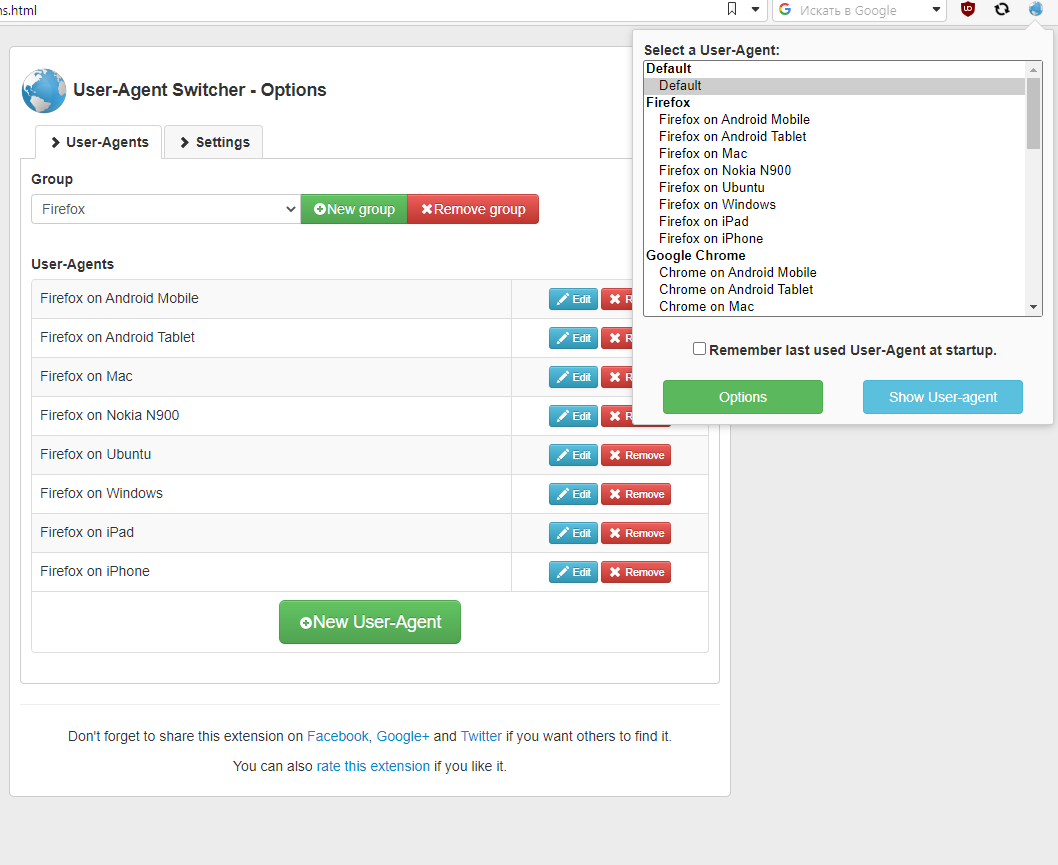Open the Group dropdown showing Firefox
Viewport: 1058px width, 865px height.
tap(166, 209)
